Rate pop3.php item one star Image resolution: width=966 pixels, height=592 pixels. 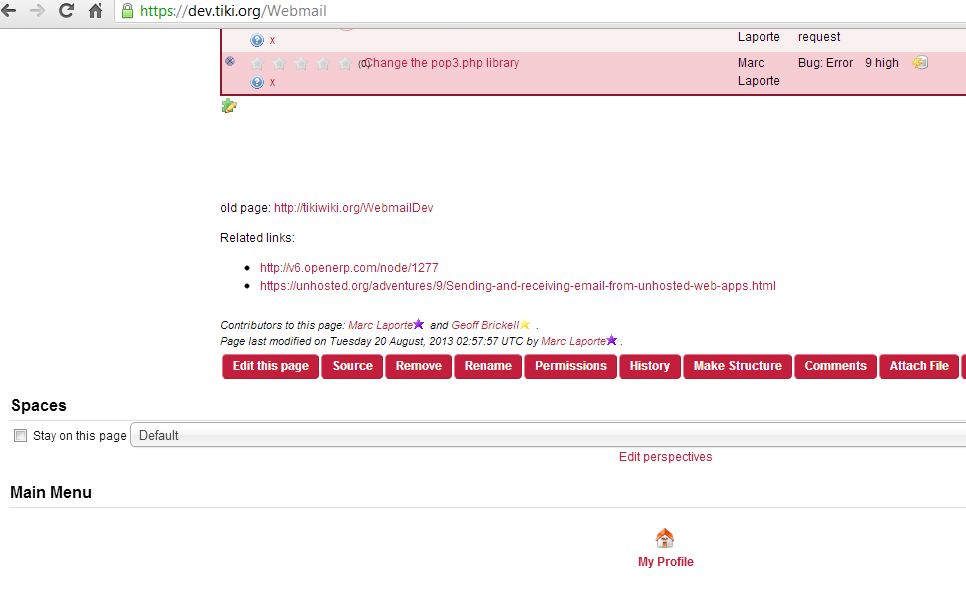point(258,63)
